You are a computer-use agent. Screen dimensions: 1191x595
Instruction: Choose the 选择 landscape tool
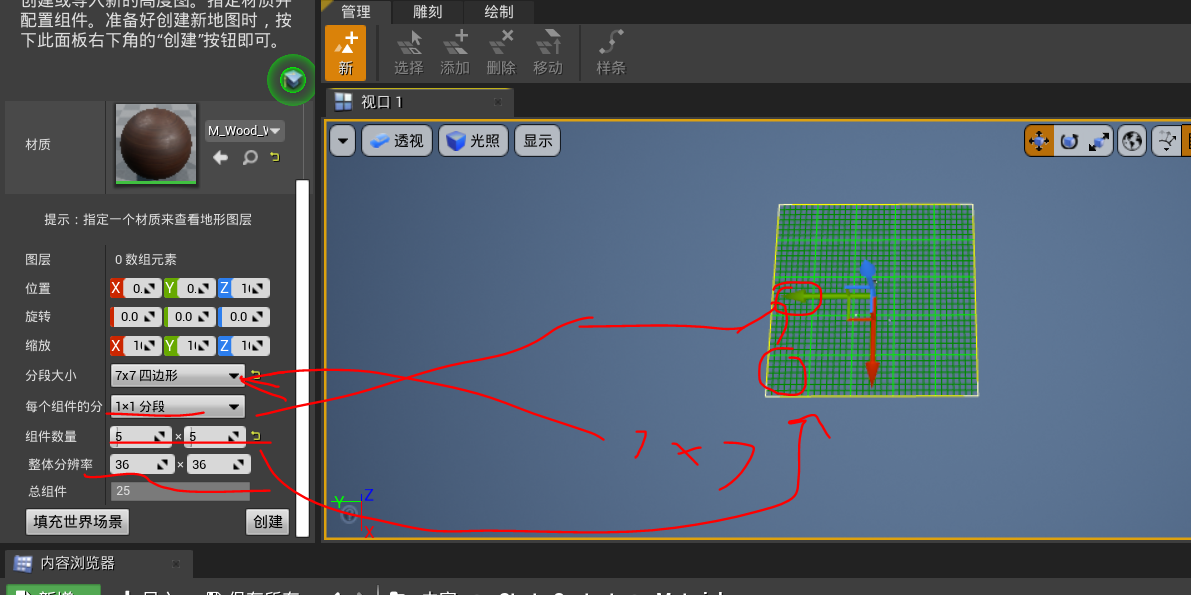tap(409, 53)
